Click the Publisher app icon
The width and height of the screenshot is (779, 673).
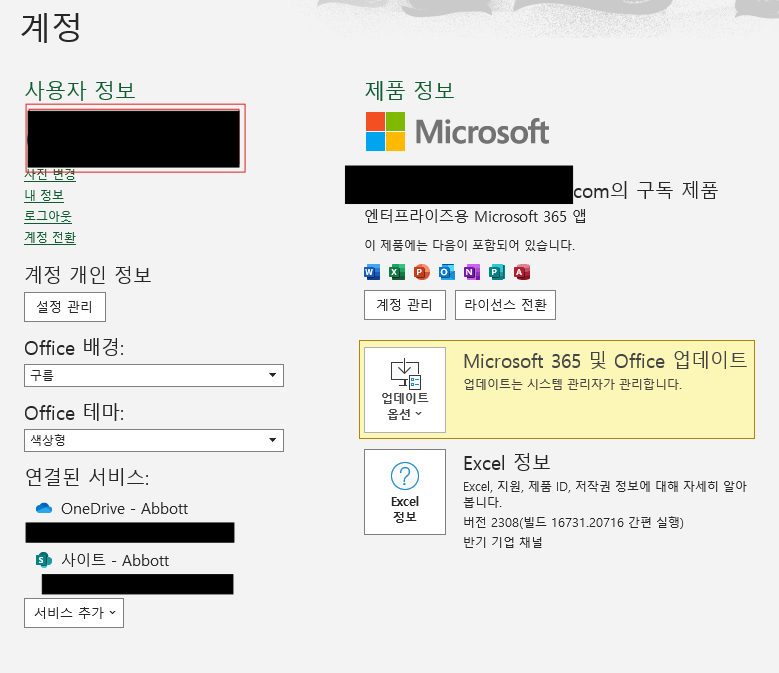(x=496, y=272)
